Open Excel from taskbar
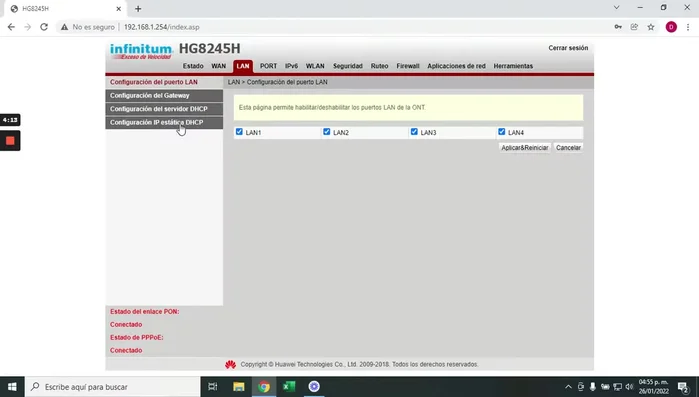 (289, 387)
